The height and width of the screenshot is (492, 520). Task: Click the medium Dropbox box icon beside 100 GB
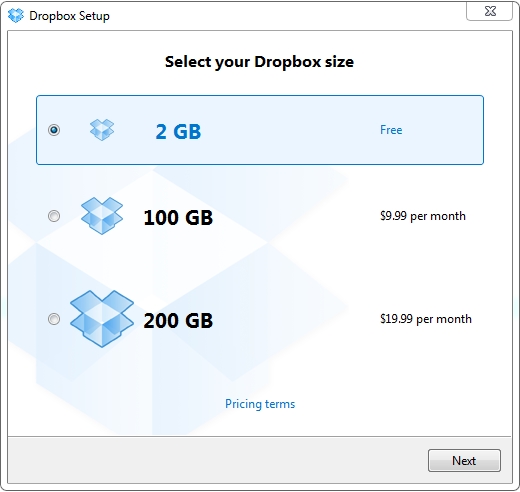click(x=102, y=216)
